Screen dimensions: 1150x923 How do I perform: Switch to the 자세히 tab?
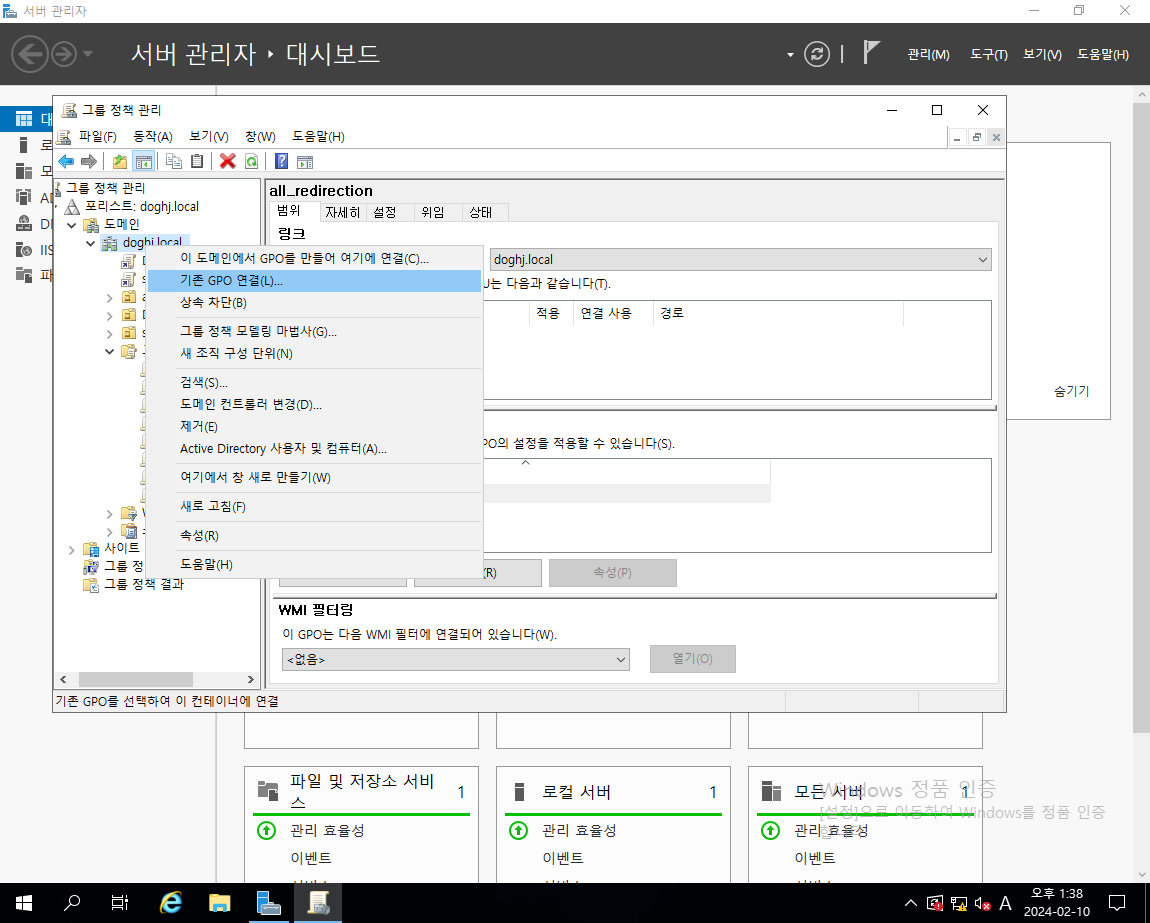(343, 213)
